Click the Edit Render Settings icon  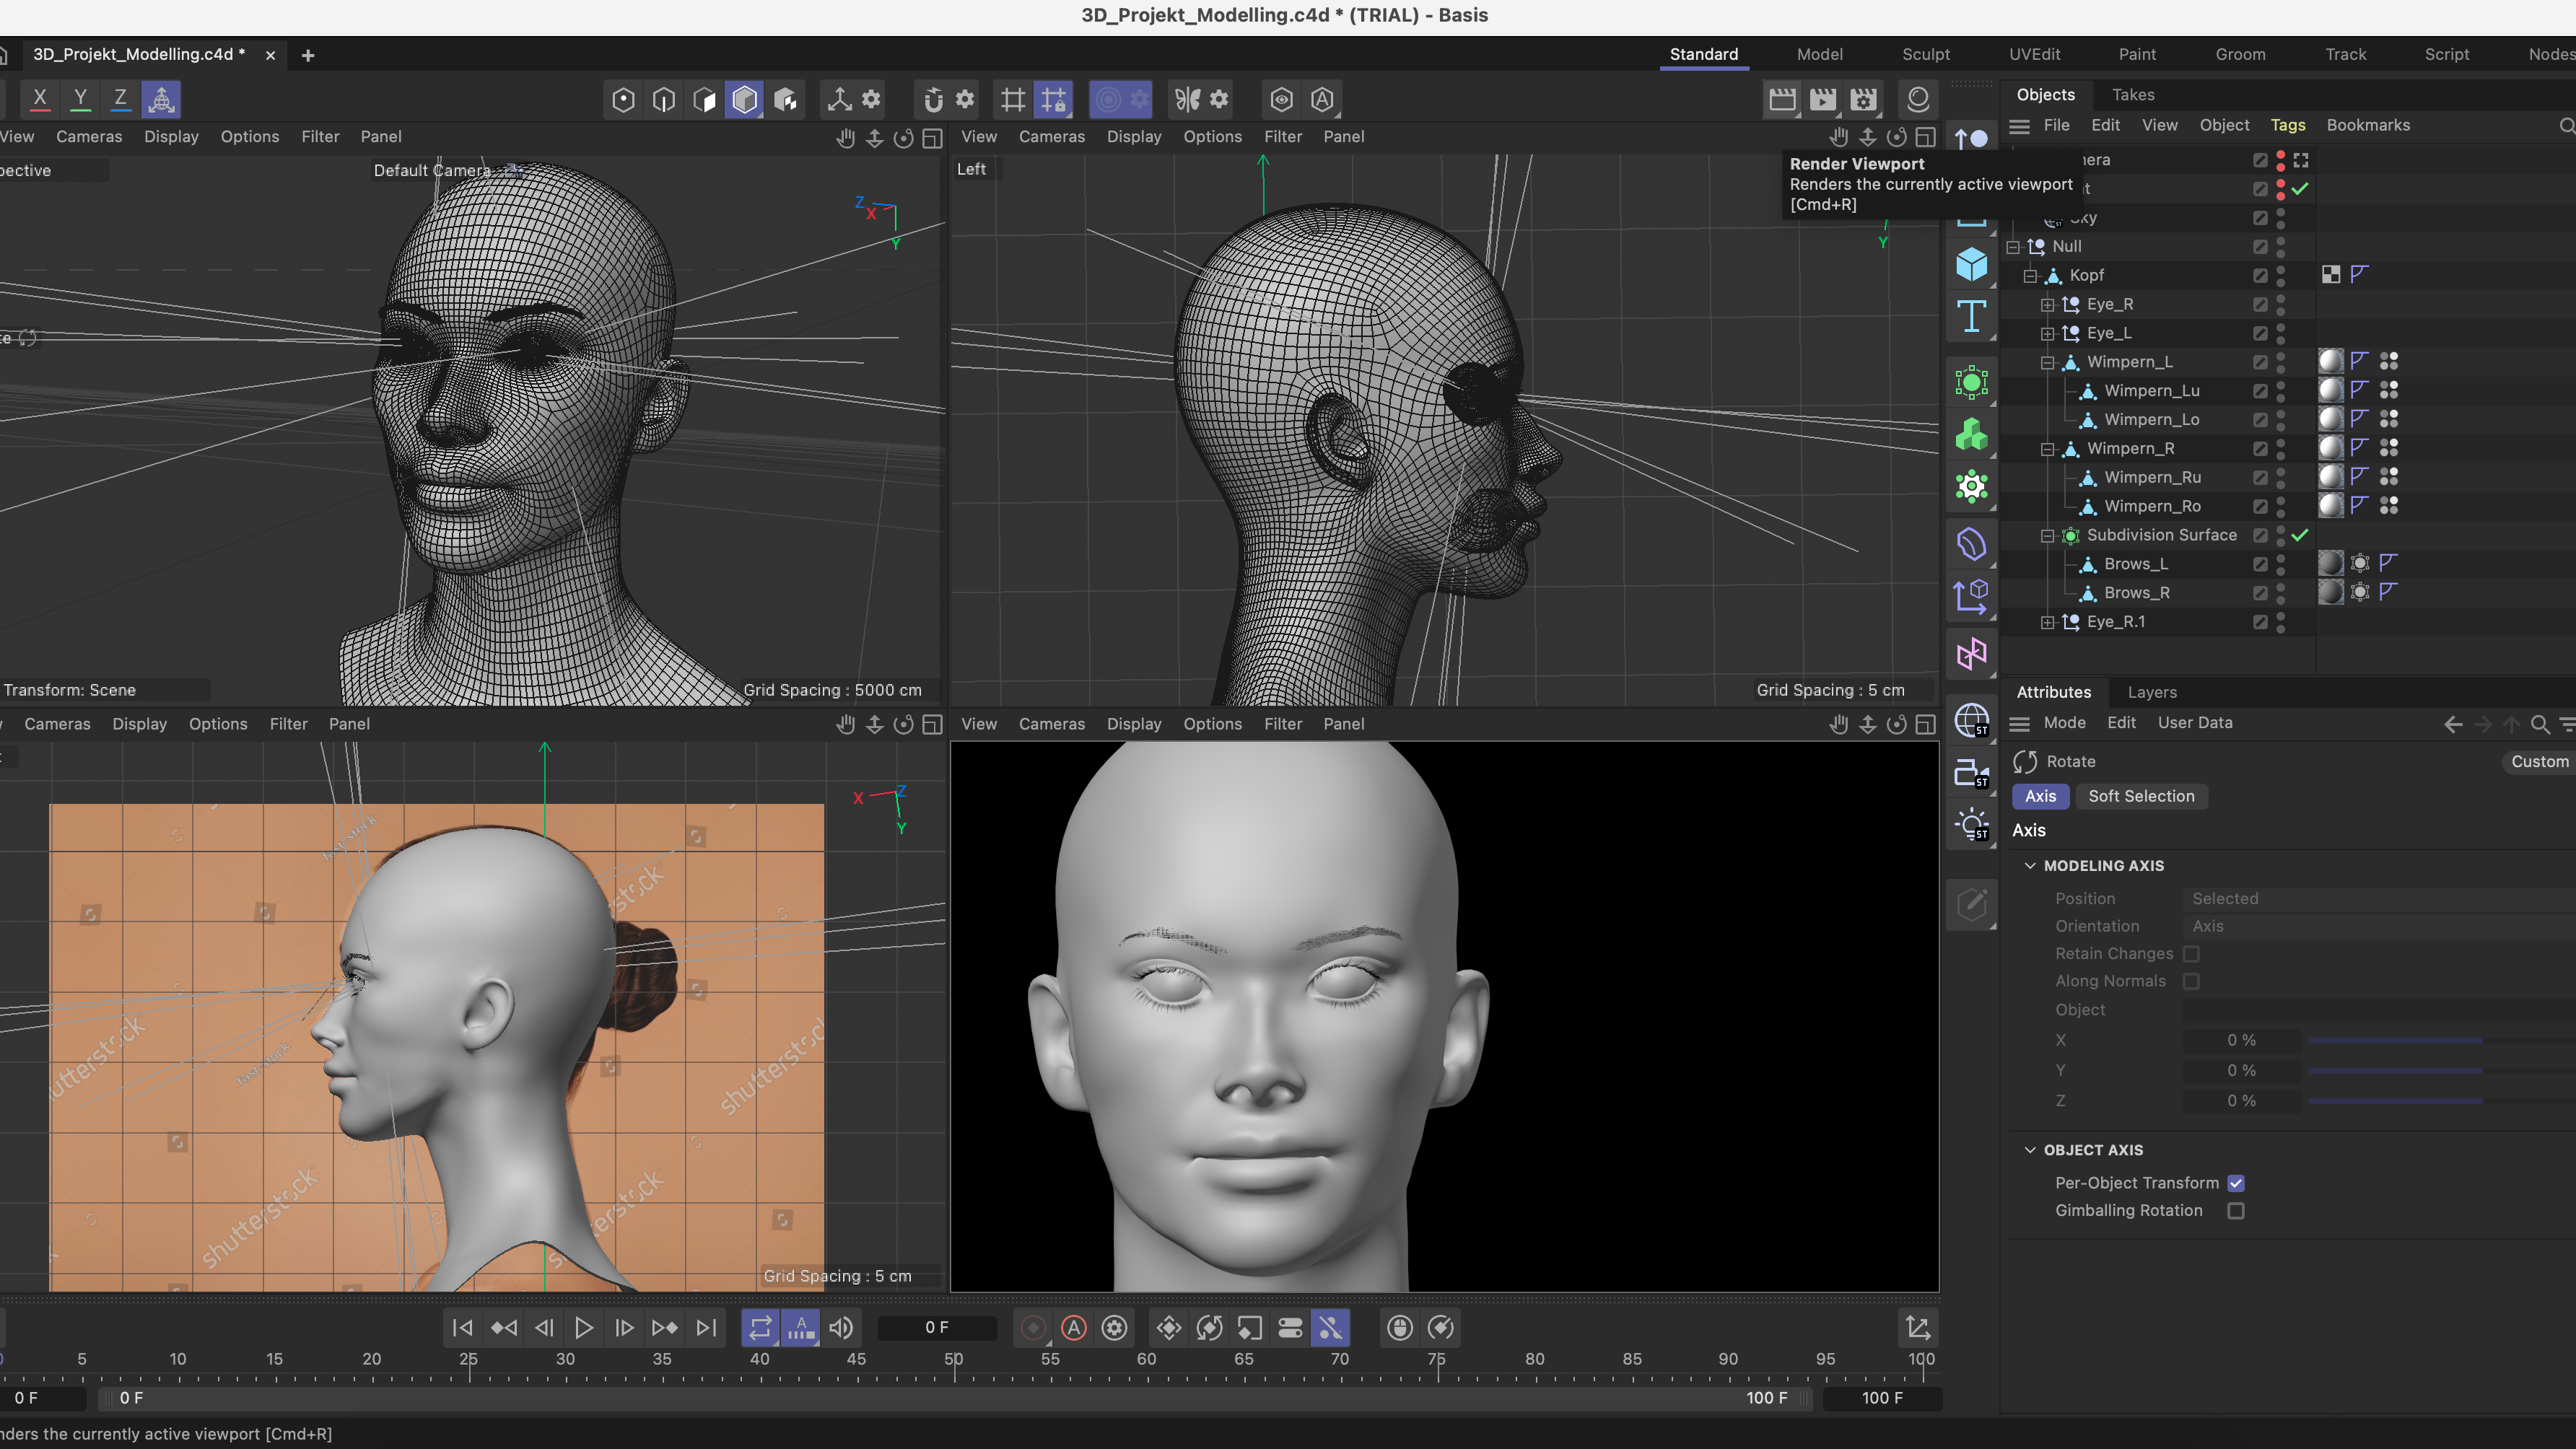click(1862, 99)
